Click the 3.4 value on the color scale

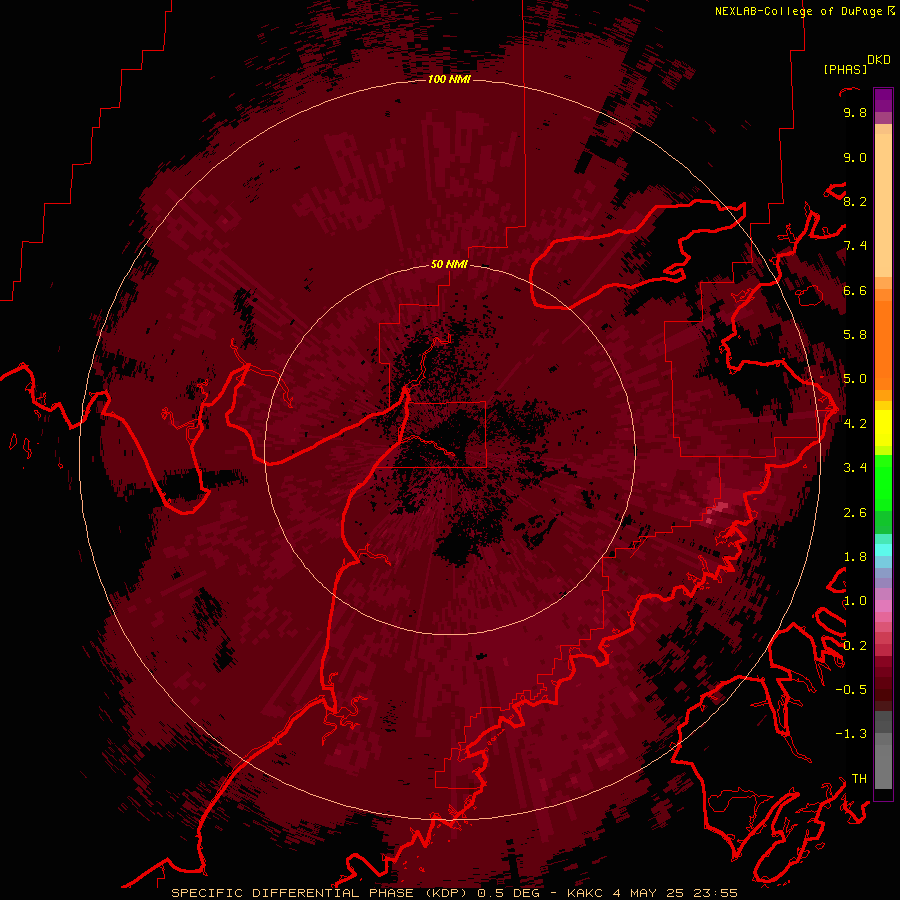point(855,467)
